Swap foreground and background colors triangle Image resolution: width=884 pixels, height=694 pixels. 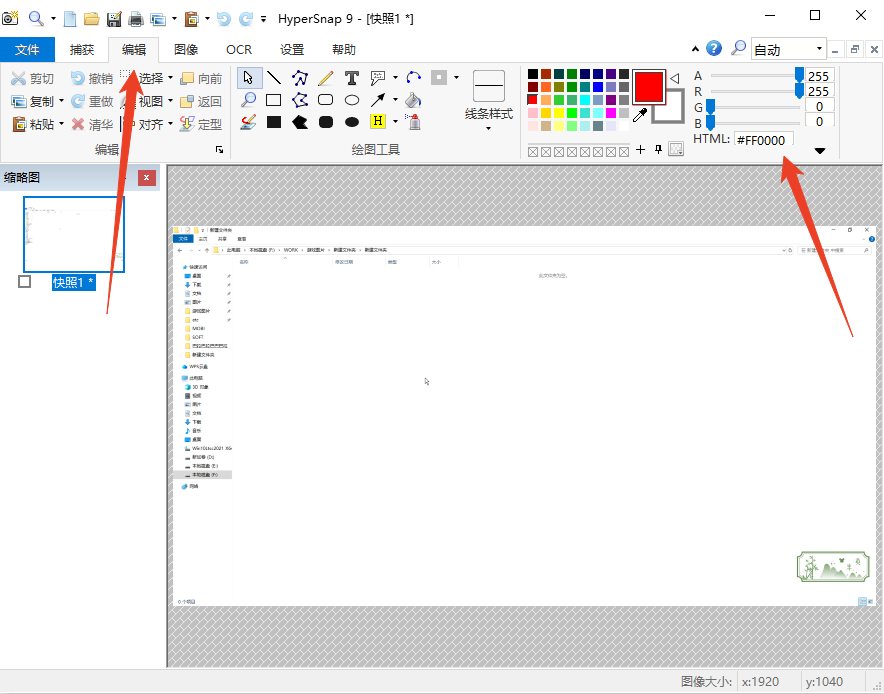675,78
